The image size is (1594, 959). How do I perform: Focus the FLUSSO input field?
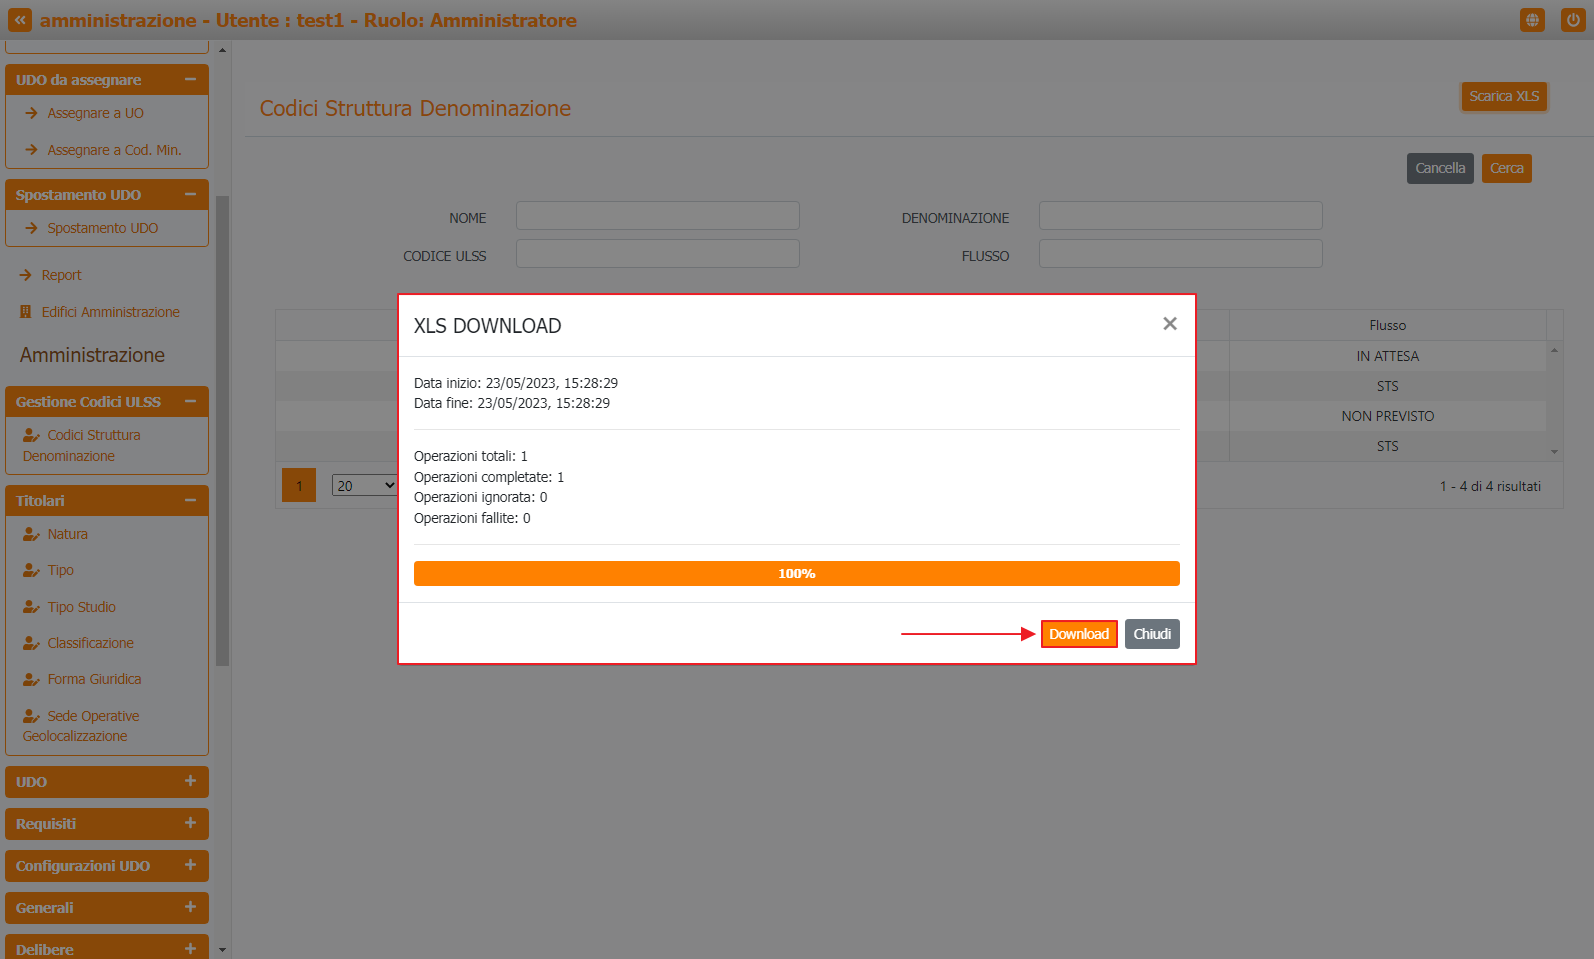(x=1180, y=254)
